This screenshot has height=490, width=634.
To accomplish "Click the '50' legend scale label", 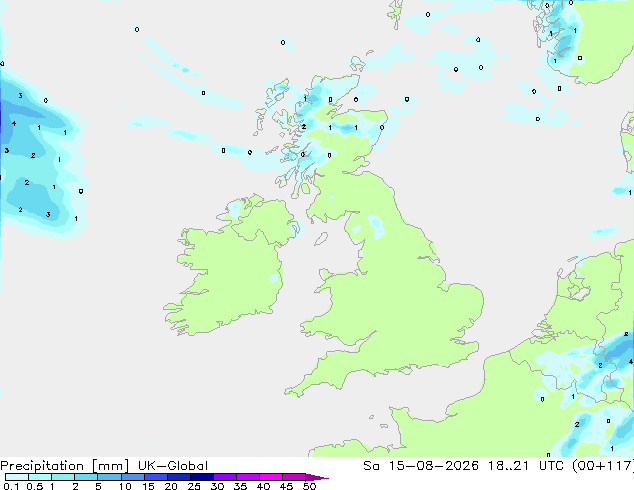I will click(309, 486).
